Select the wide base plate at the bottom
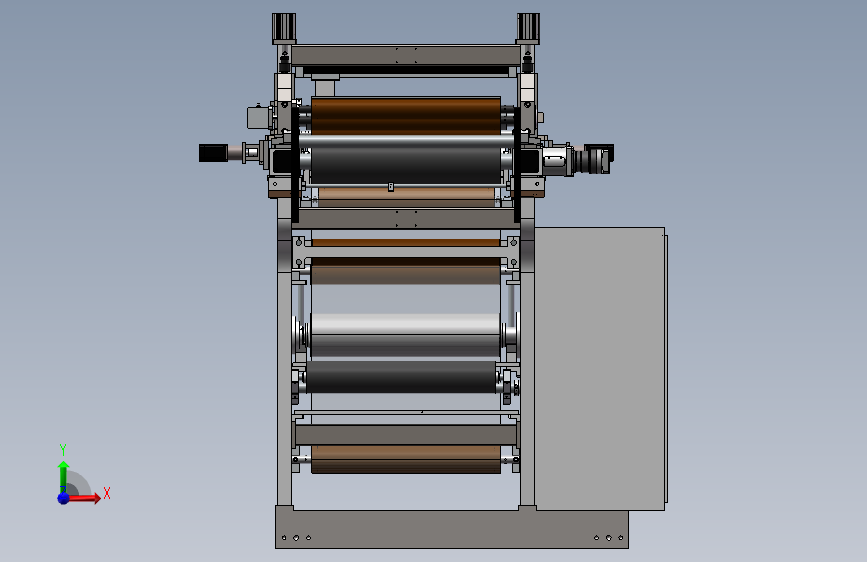Screen dimensions: 867x562 click(x=452, y=529)
